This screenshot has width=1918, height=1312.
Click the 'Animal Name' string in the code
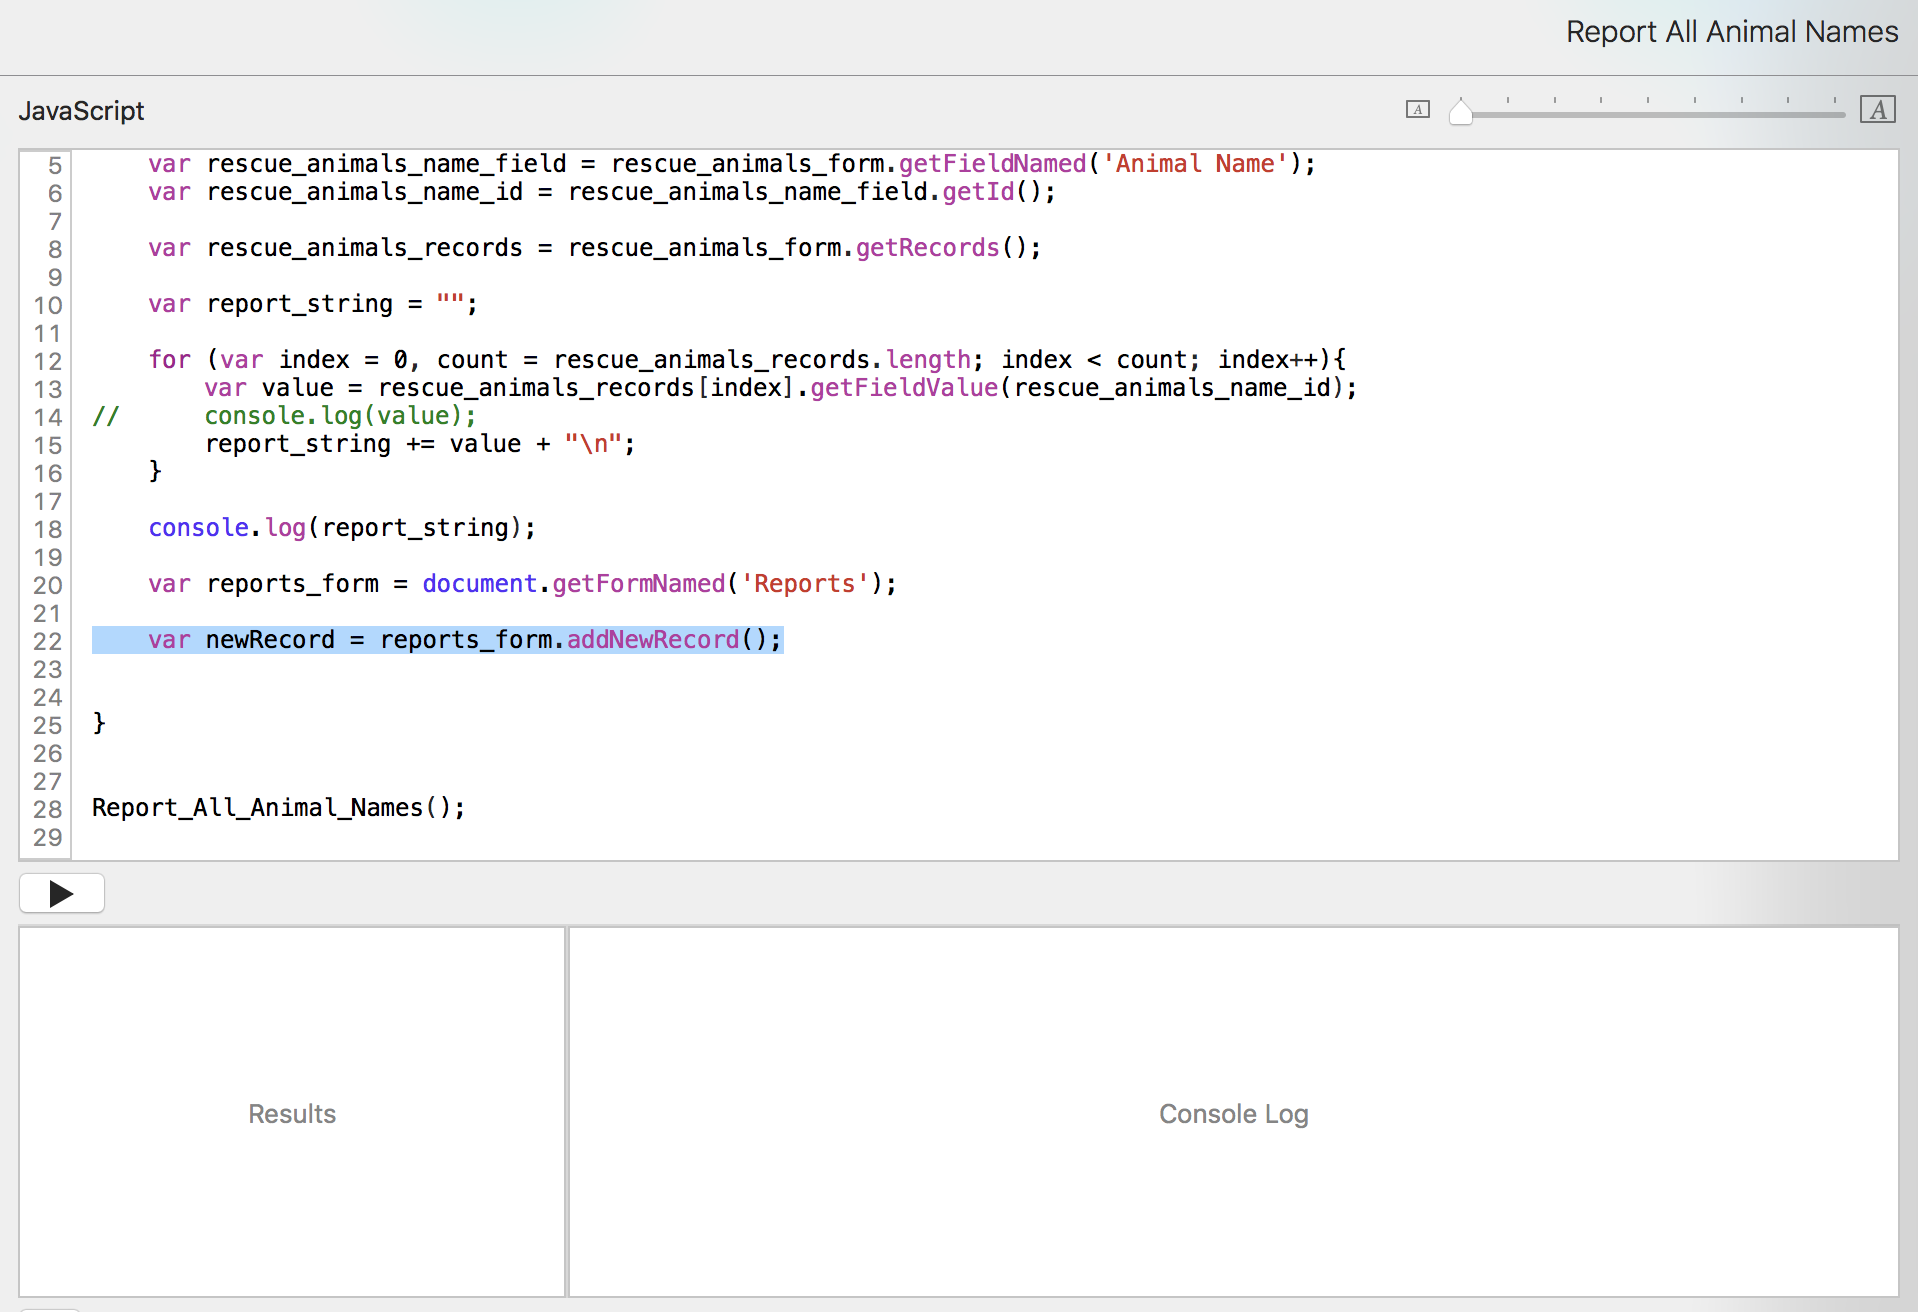[x=1194, y=164]
